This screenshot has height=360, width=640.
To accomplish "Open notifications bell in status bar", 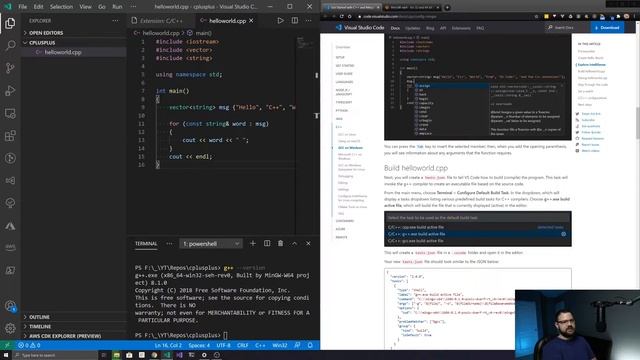I will [310, 345].
